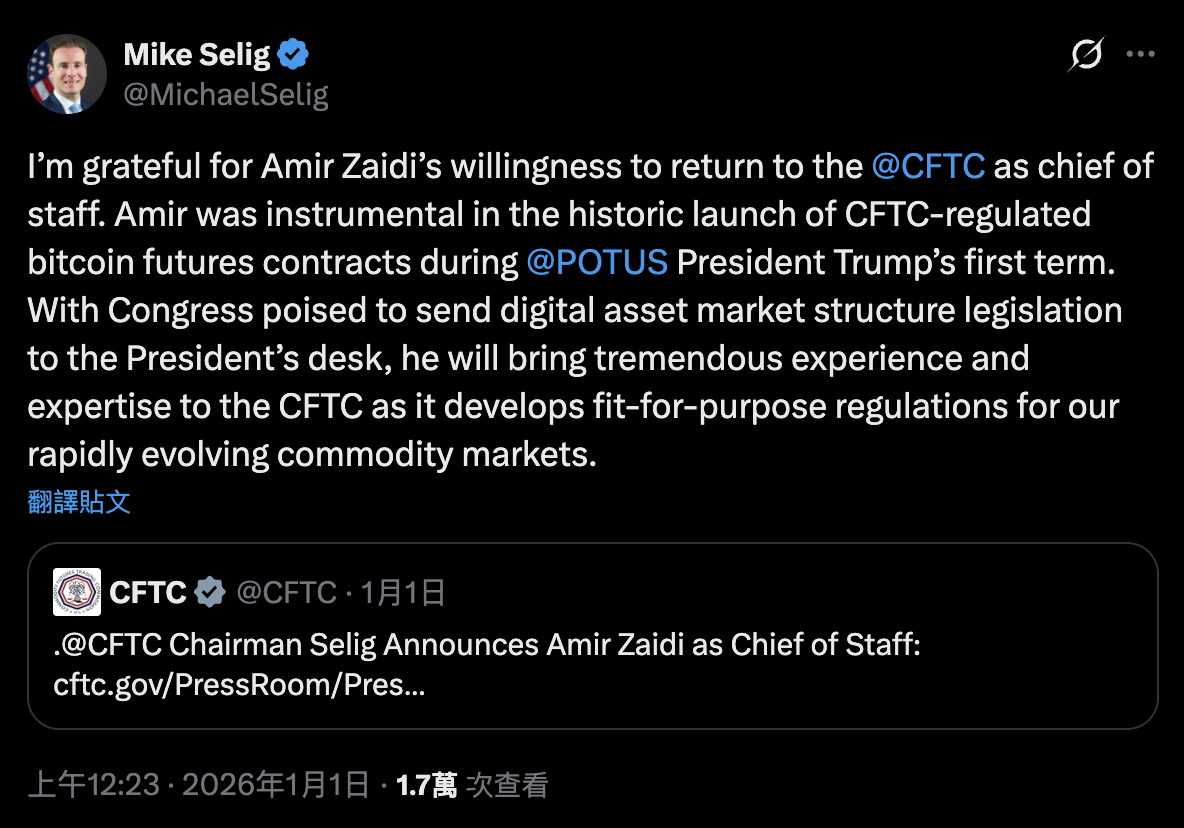Viewport: 1184px width, 828px height.
Task: Open the @MichaelSelig handle link
Action: (226, 95)
